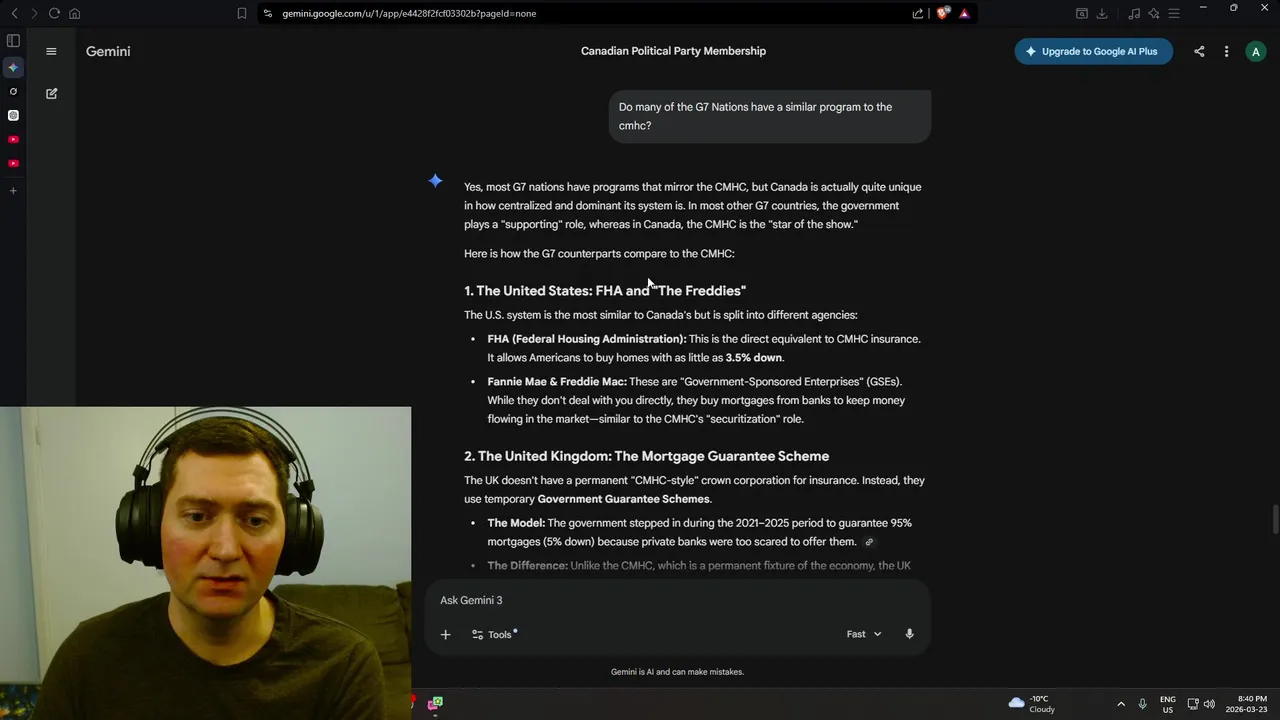Open the volume speaker tray icon
Viewport: 1280px width, 720px height.
coord(1209,704)
